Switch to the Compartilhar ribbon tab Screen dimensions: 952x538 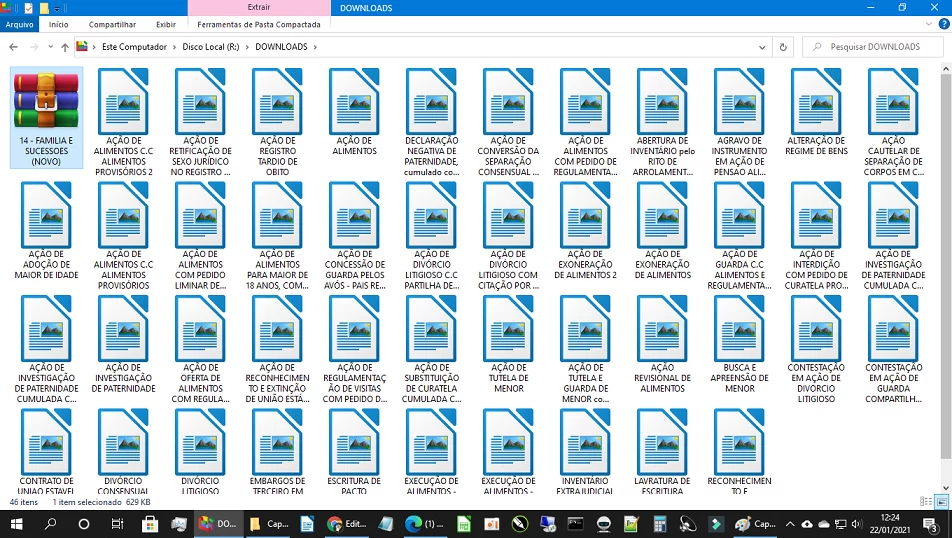pos(112,24)
